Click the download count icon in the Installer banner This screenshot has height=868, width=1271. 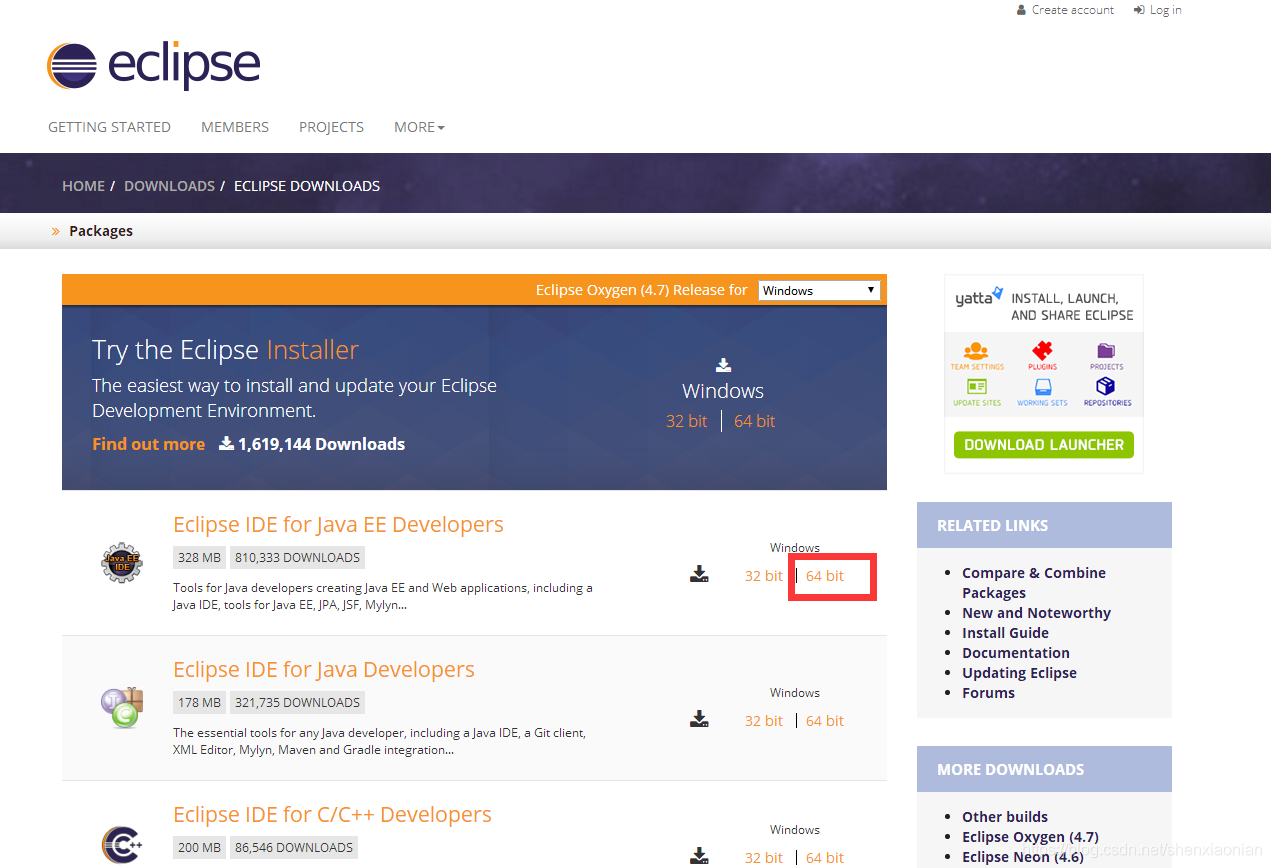[x=226, y=443]
